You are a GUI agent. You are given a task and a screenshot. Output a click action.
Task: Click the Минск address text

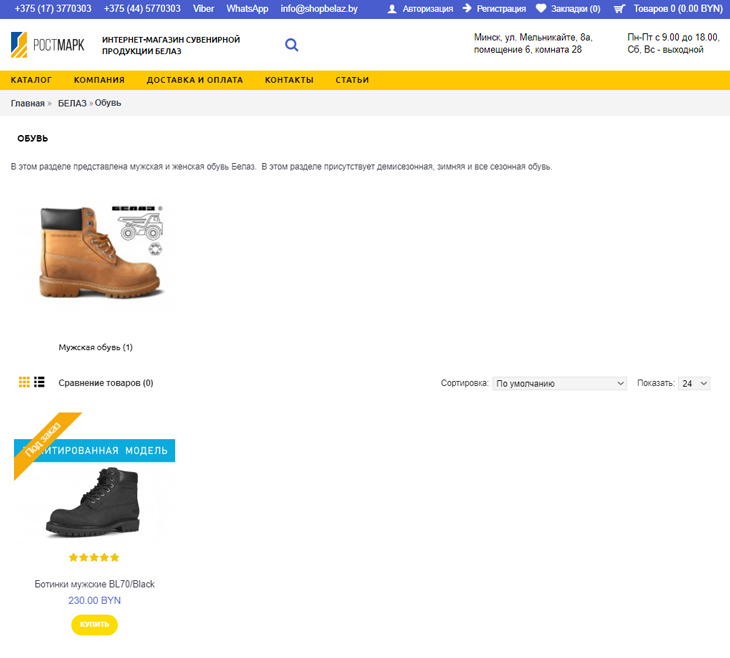point(533,43)
